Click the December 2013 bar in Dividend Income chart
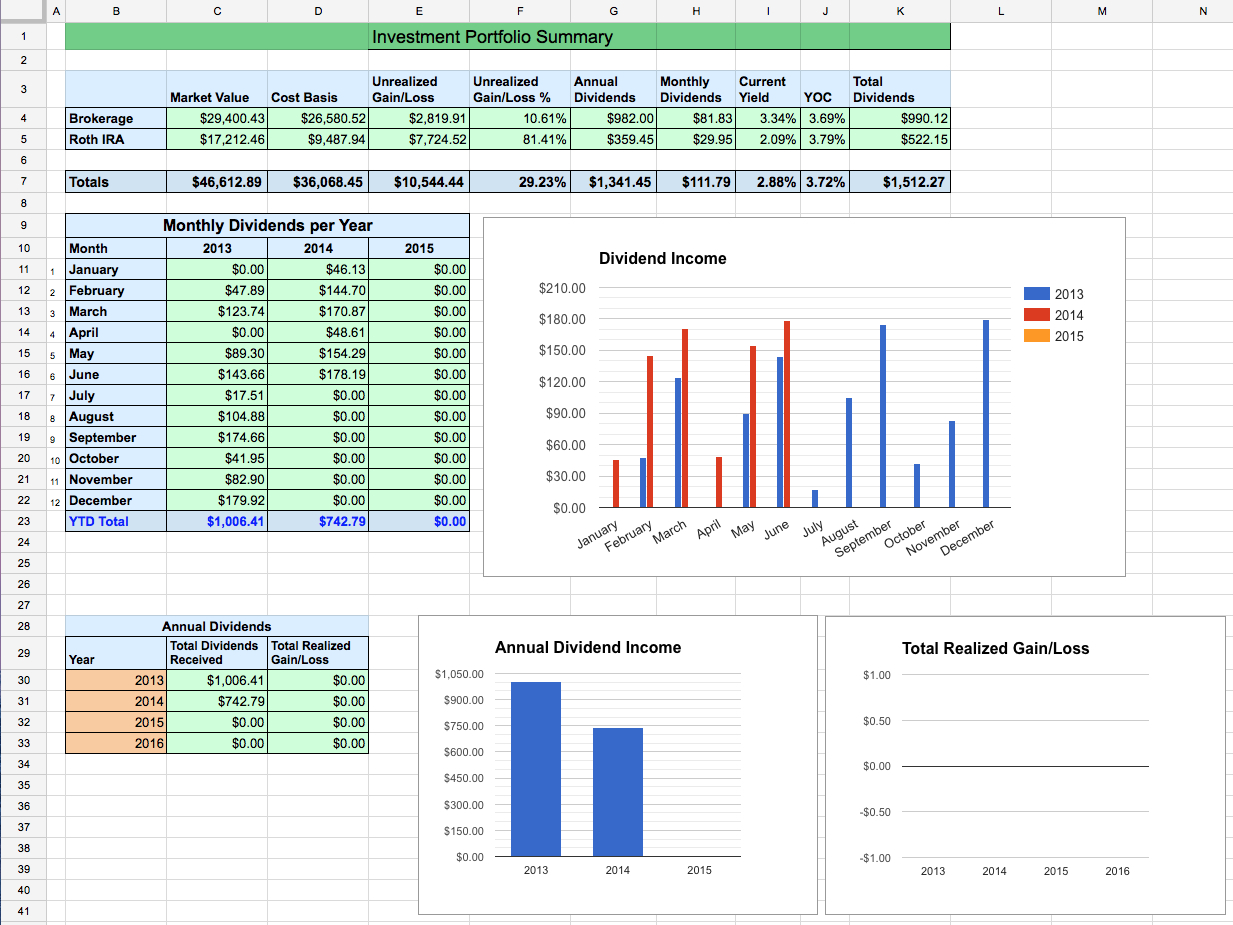This screenshot has width=1233, height=925. (x=986, y=415)
